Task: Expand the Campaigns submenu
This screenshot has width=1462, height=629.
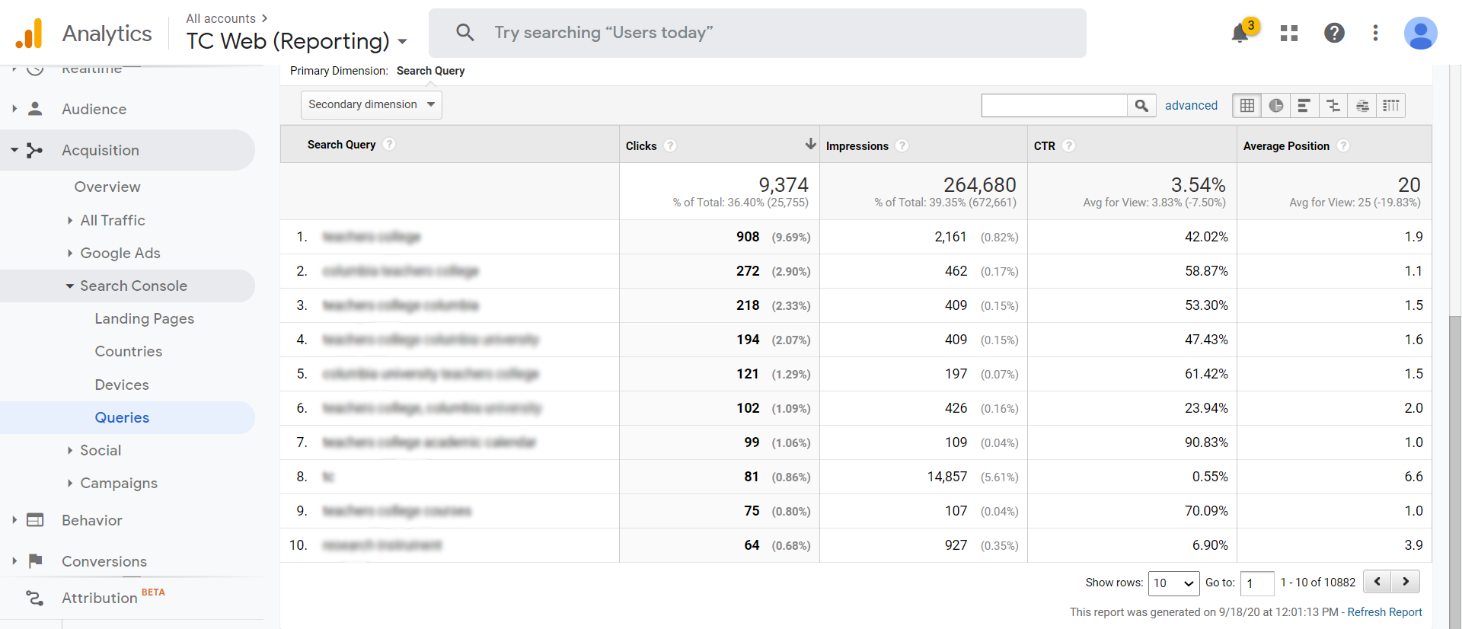Action: click(70, 483)
